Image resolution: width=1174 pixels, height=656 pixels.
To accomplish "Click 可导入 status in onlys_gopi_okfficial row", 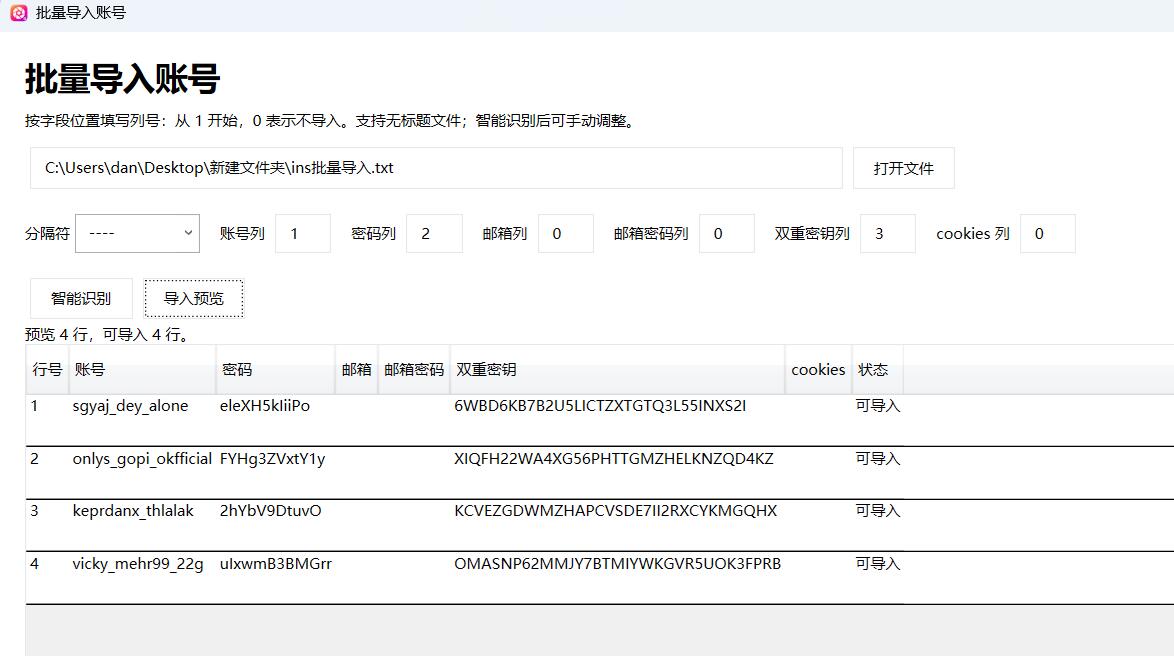I will [878, 459].
